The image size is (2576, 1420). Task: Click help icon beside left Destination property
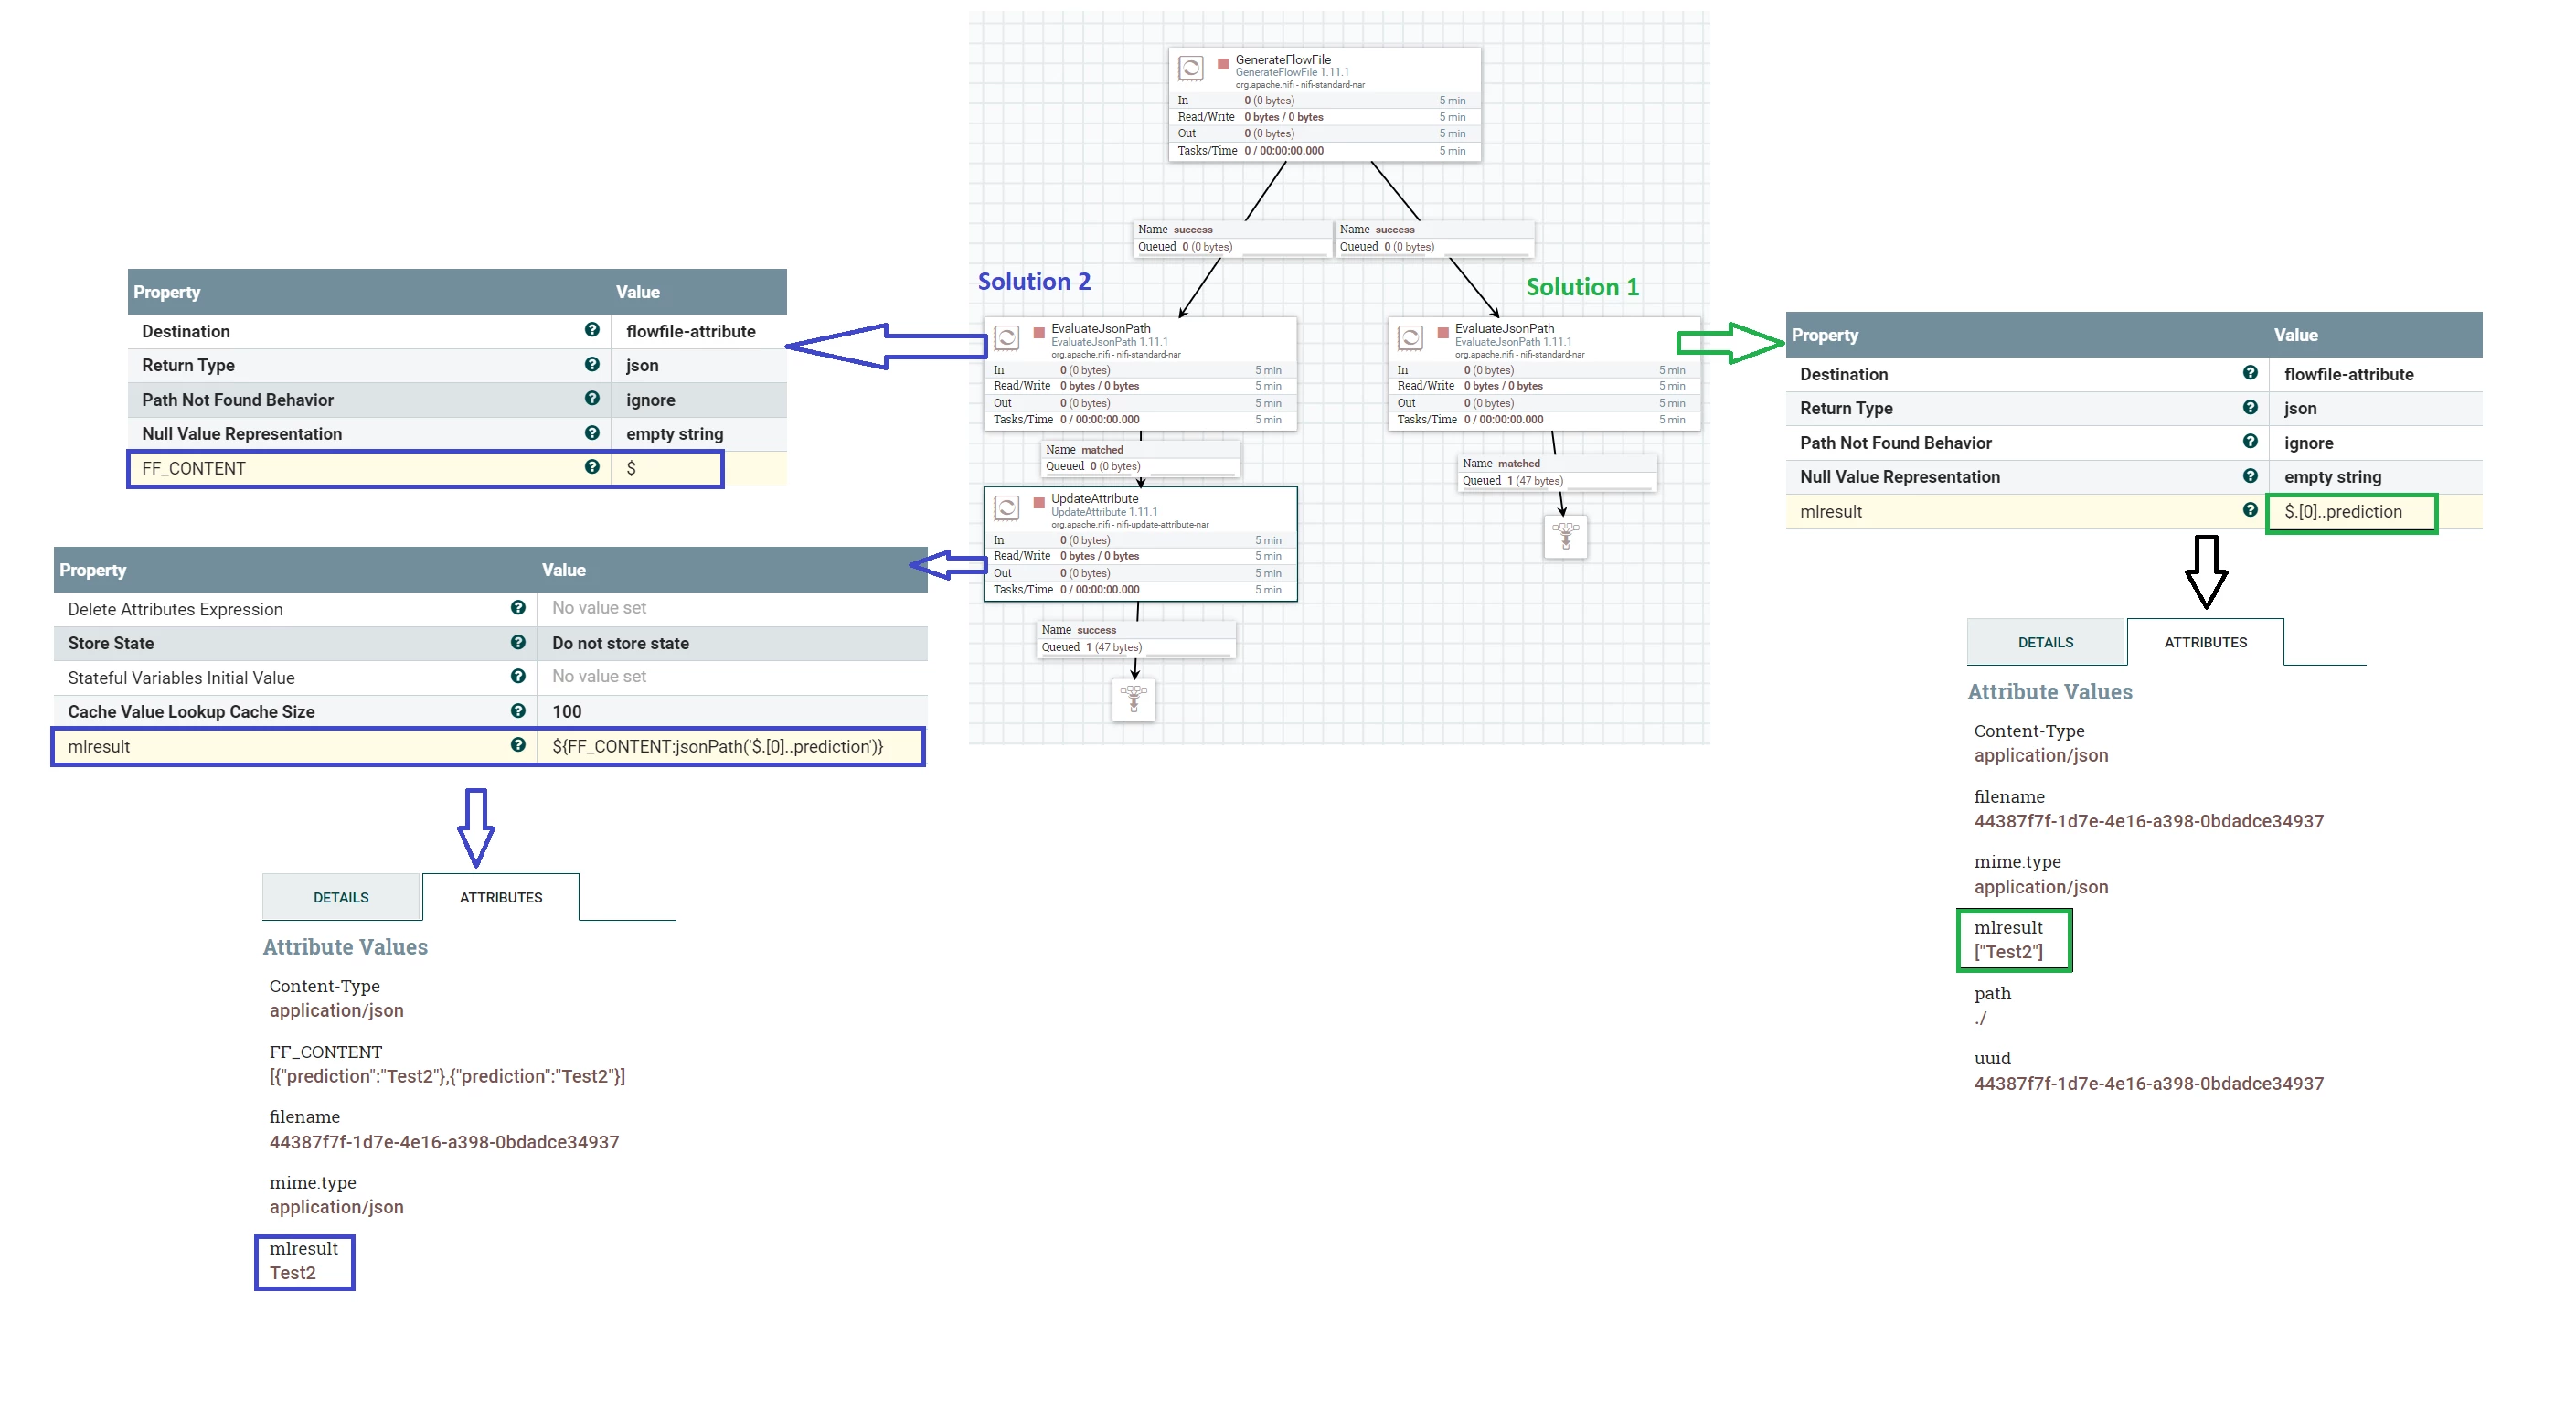pos(592,330)
